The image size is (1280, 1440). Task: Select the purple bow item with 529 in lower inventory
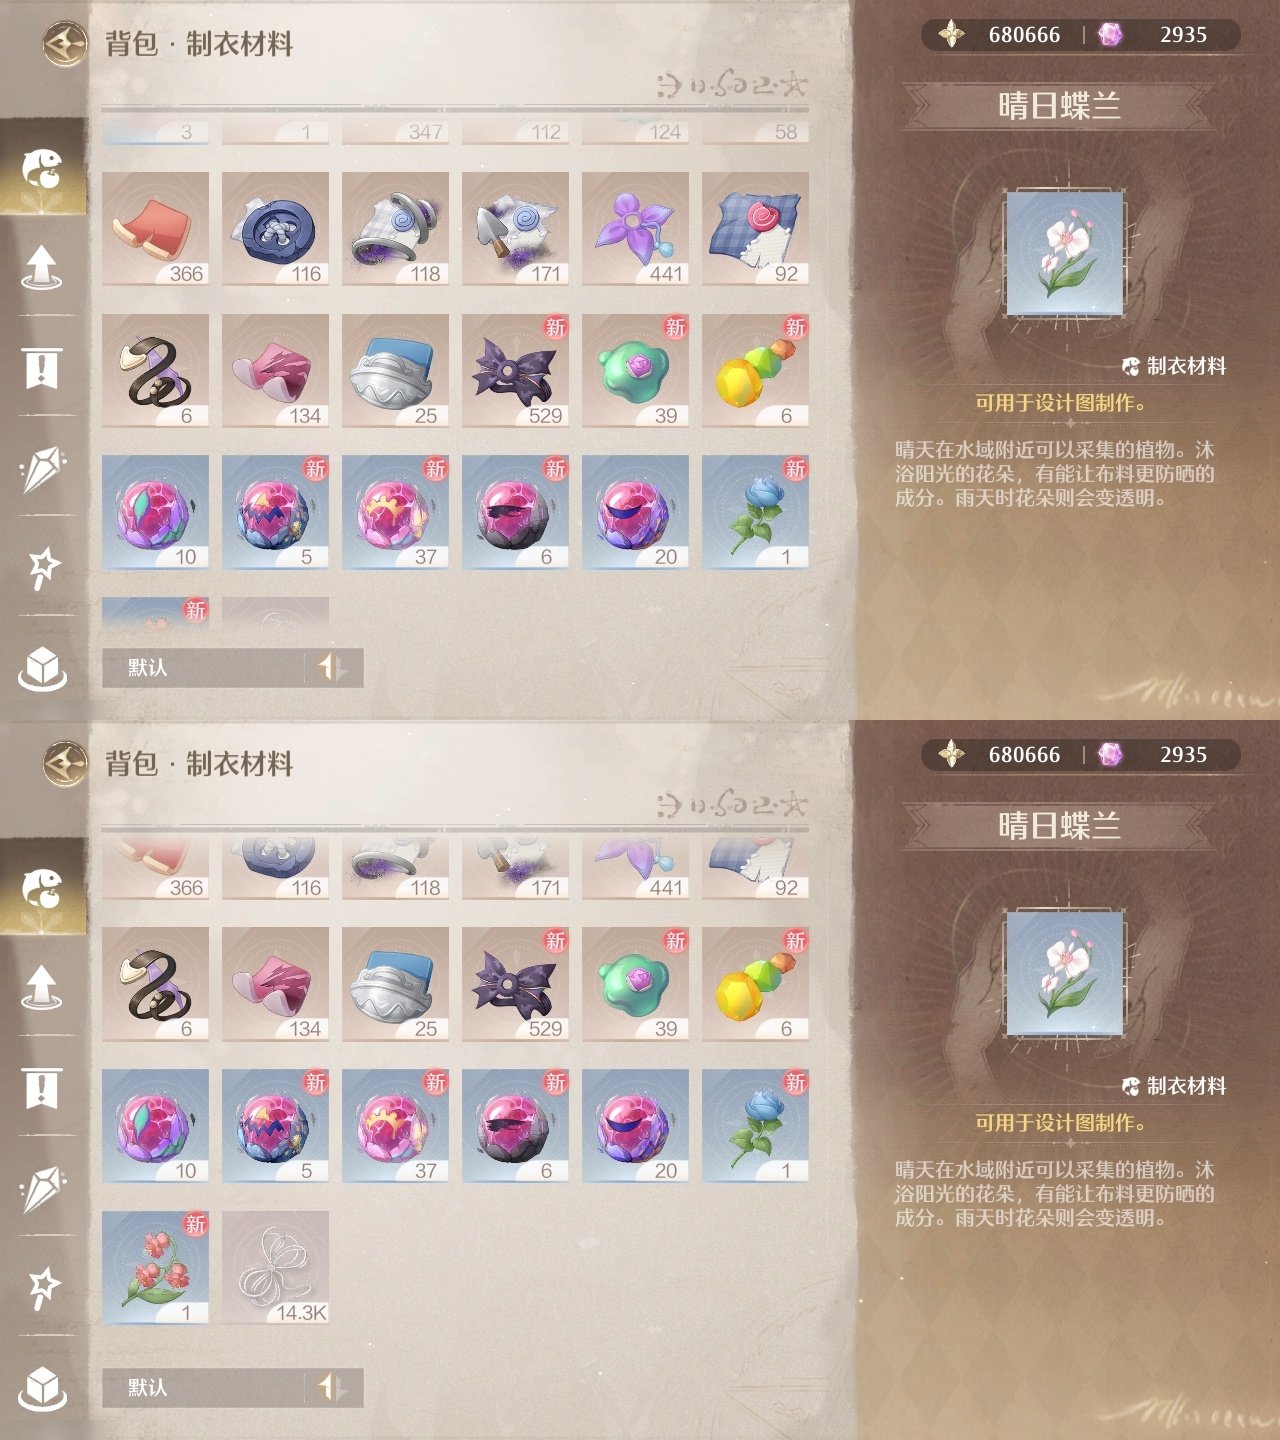515,984
